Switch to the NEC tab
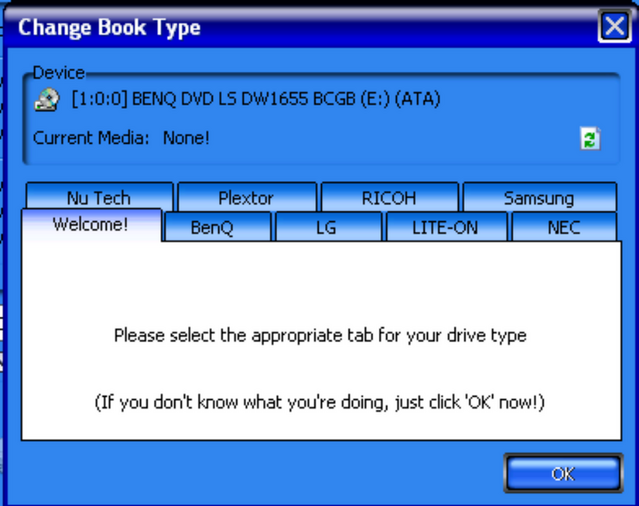Screen dimensions: 639x506 click(564, 227)
